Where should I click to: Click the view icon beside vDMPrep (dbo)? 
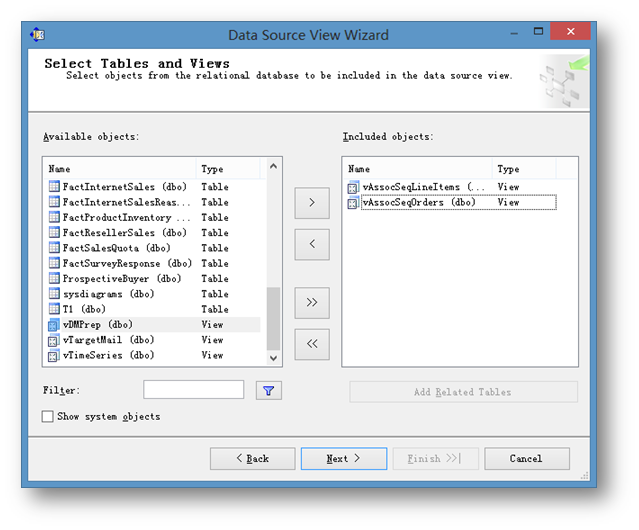[x=54, y=325]
